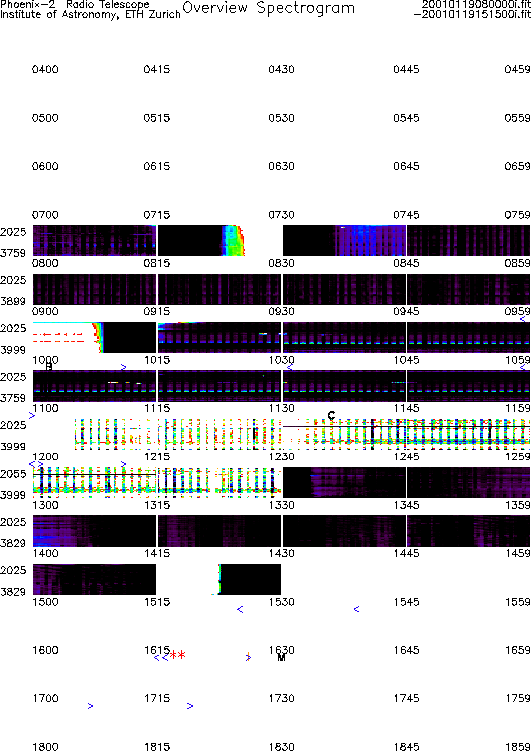Open the spectrogram segment starting at 1015
531x751 pixels.
220,386
